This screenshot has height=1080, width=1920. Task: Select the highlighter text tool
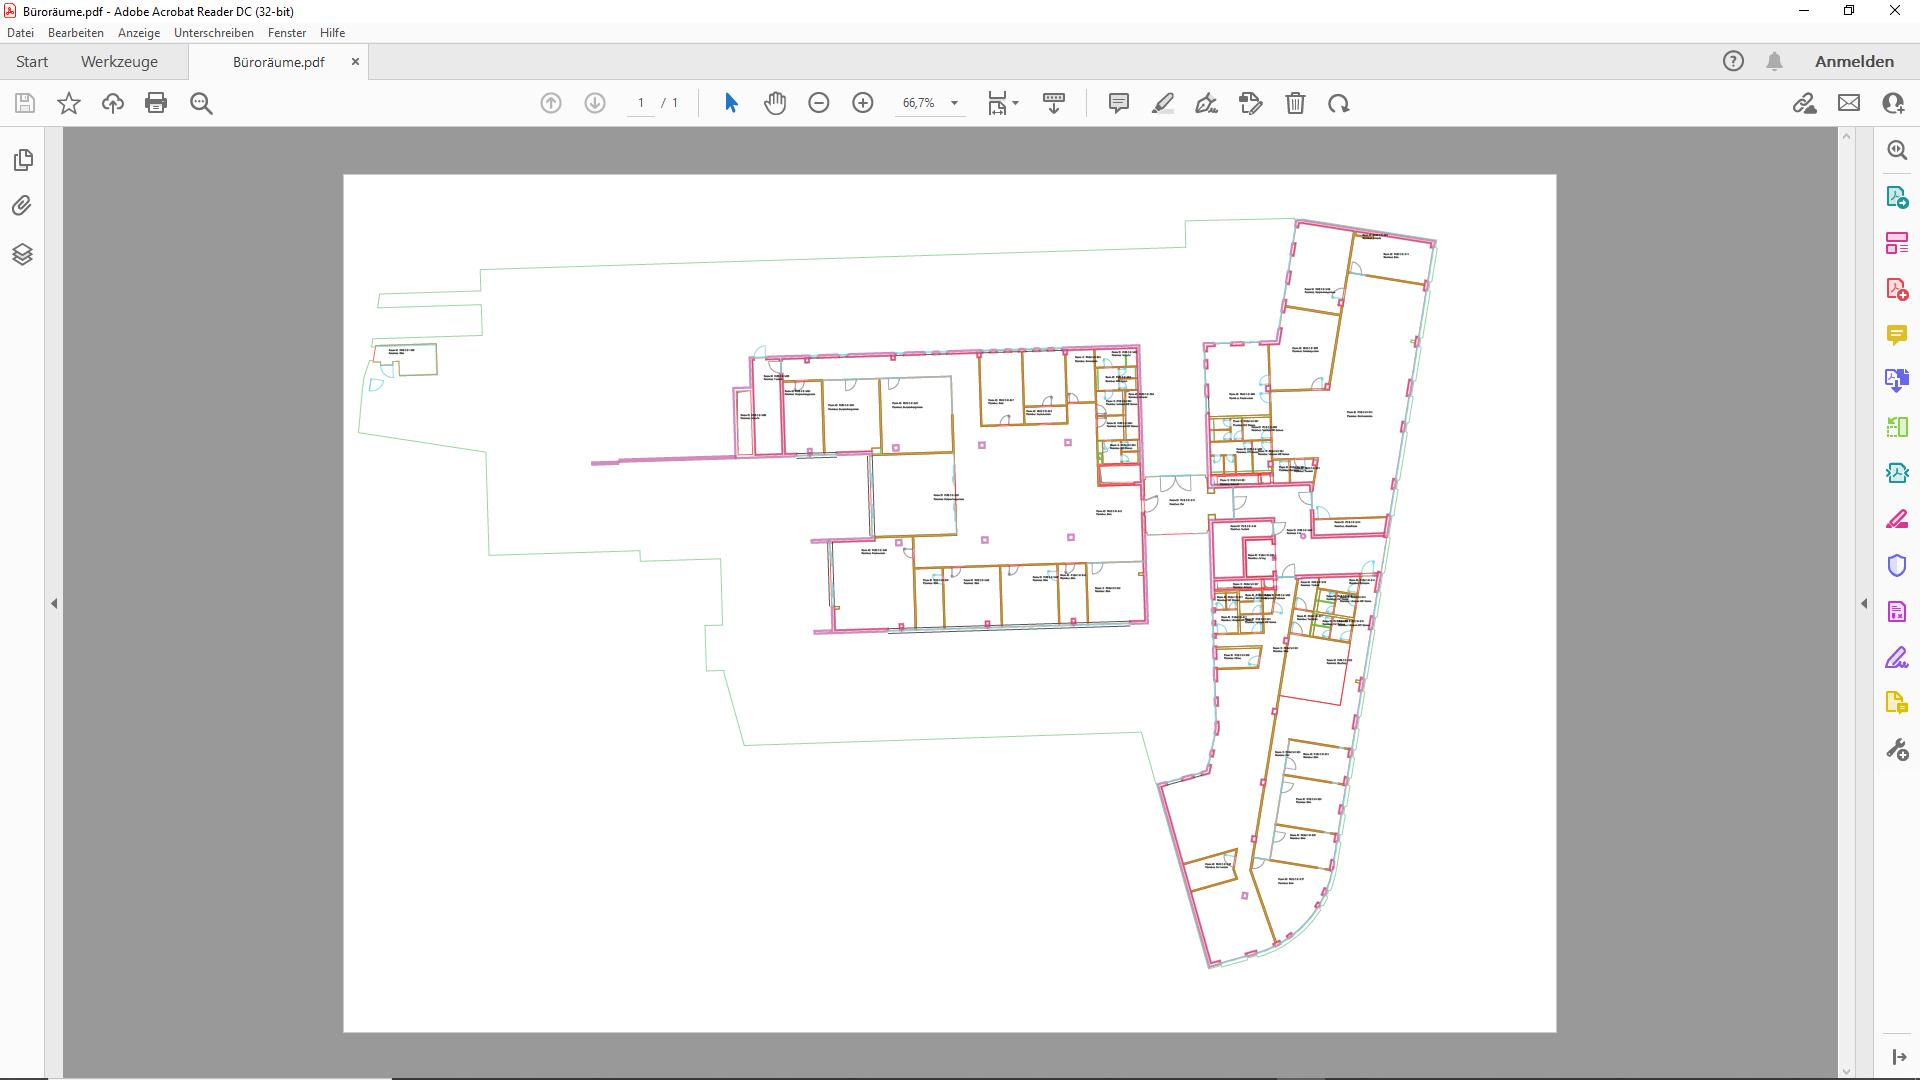pyautogui.click(x=1163, y=103)
